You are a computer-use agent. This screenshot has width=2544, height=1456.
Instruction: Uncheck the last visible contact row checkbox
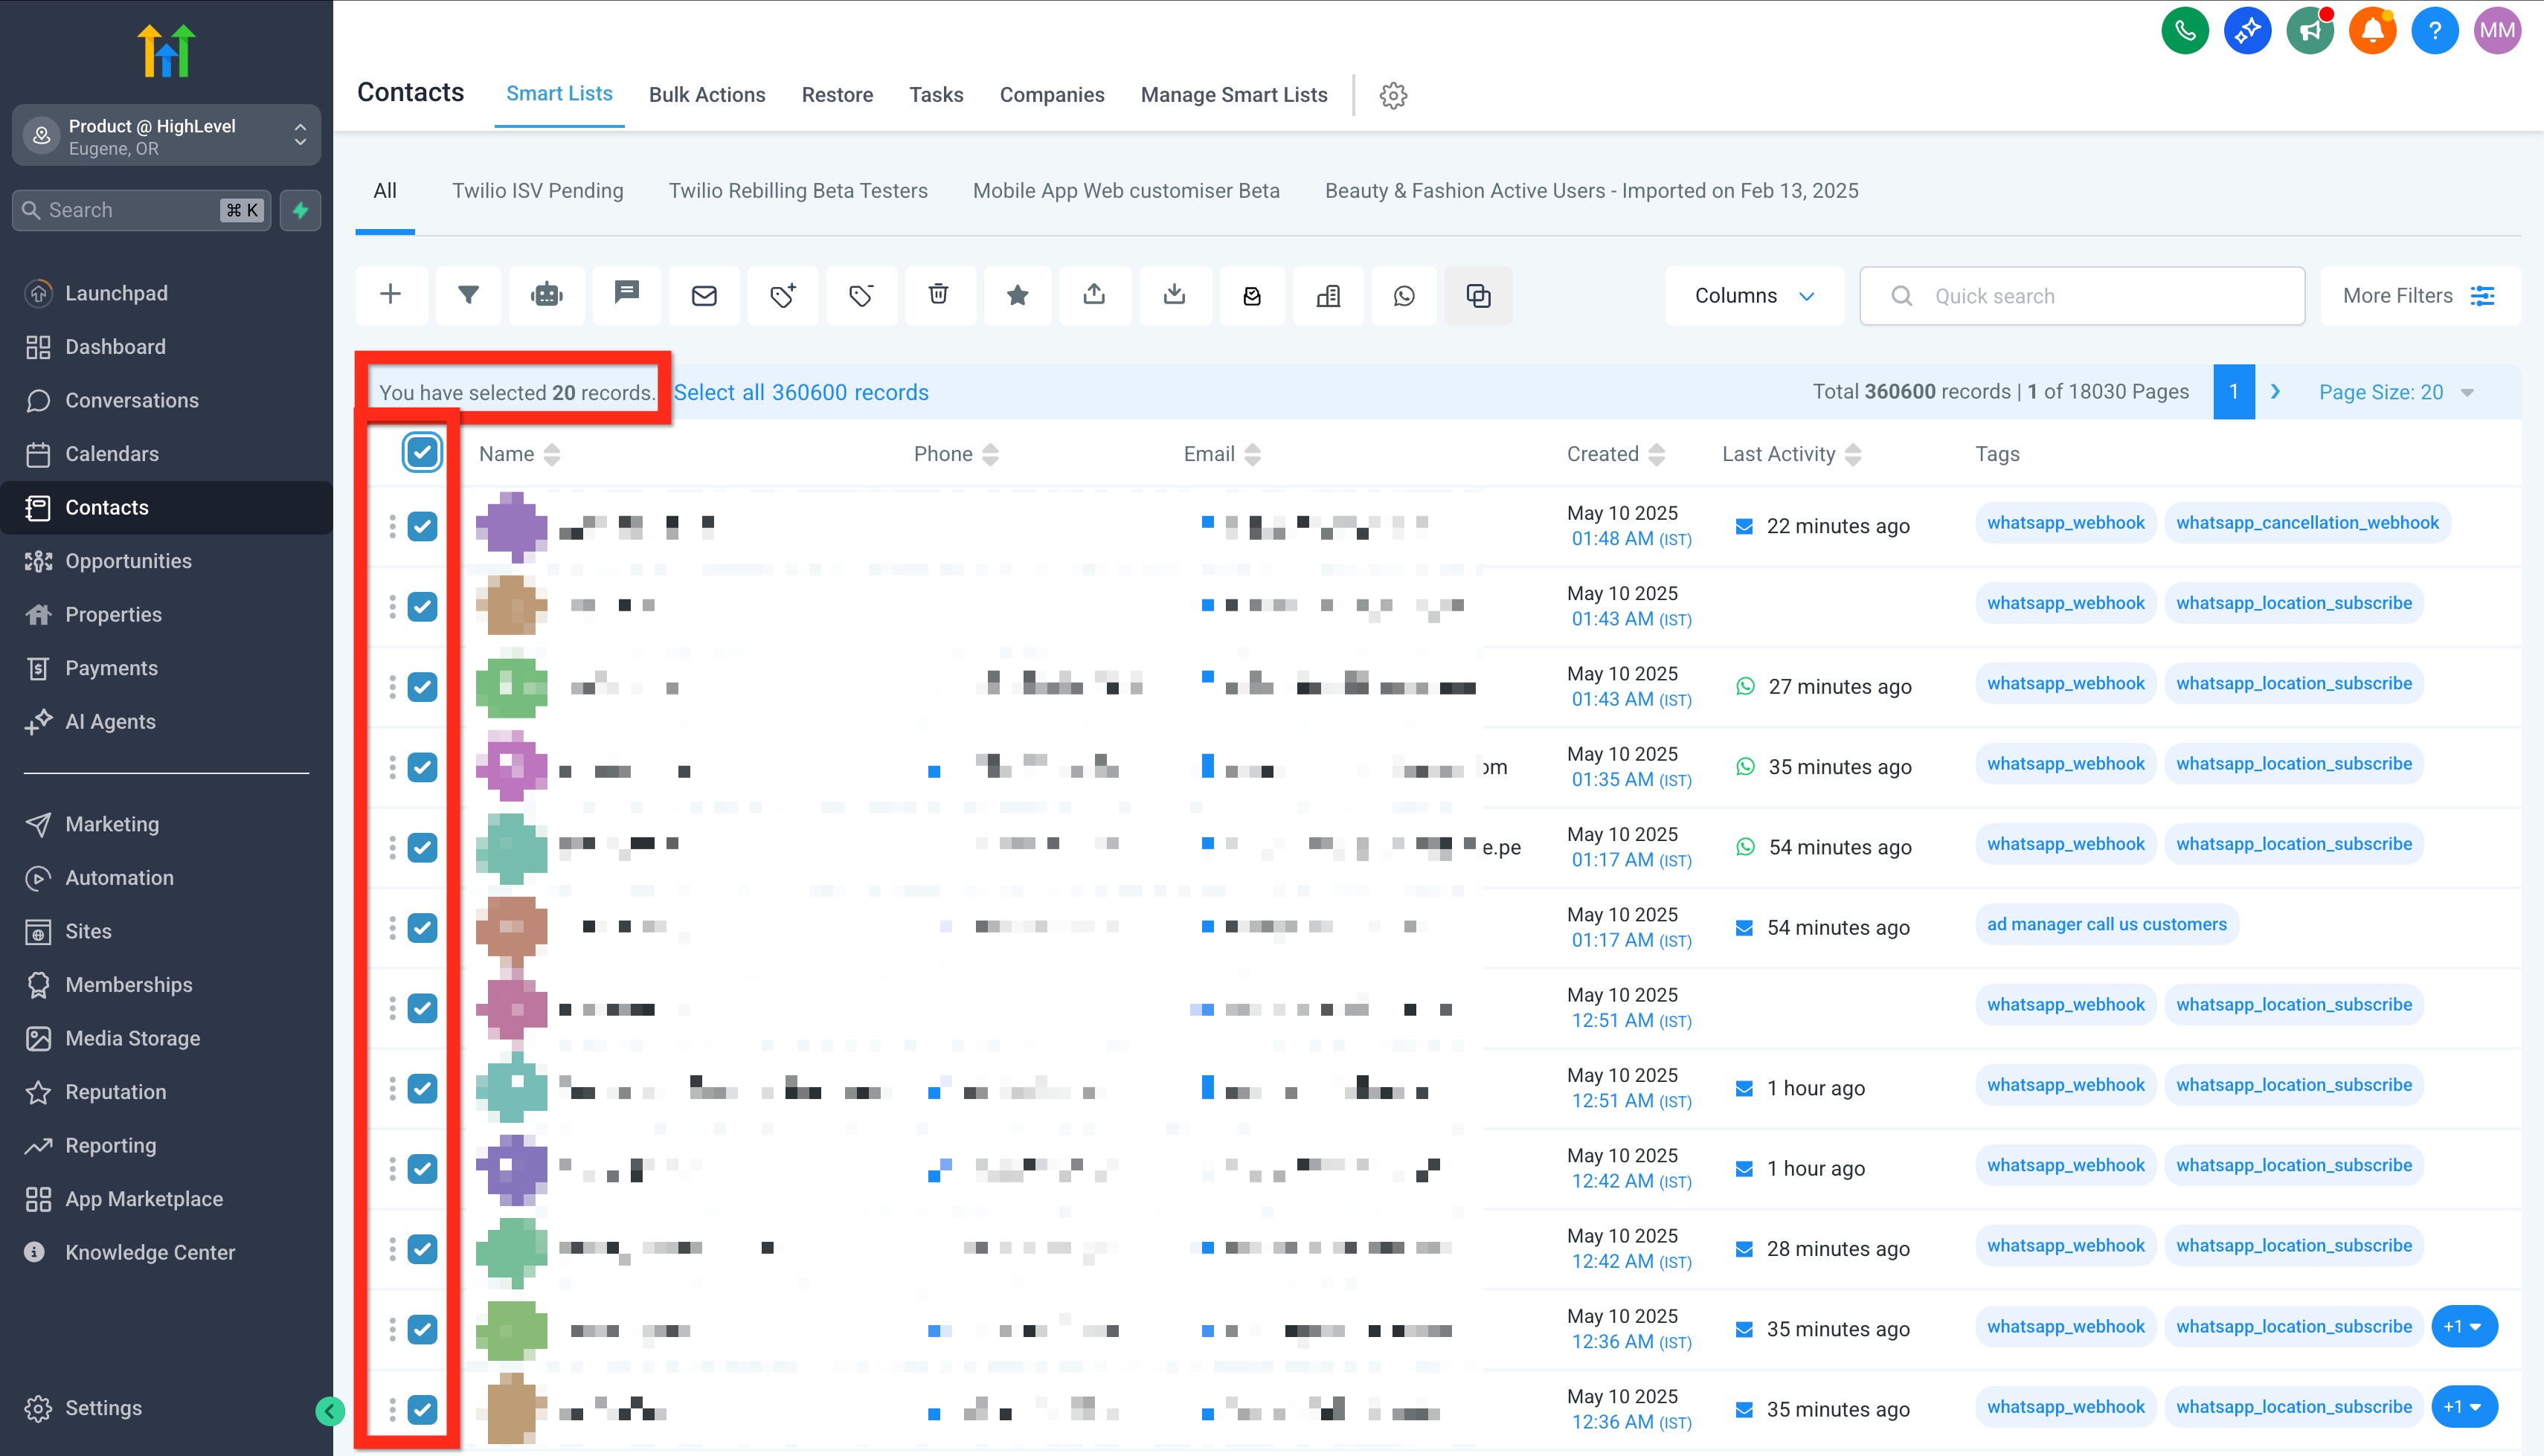pos(422,1409)
